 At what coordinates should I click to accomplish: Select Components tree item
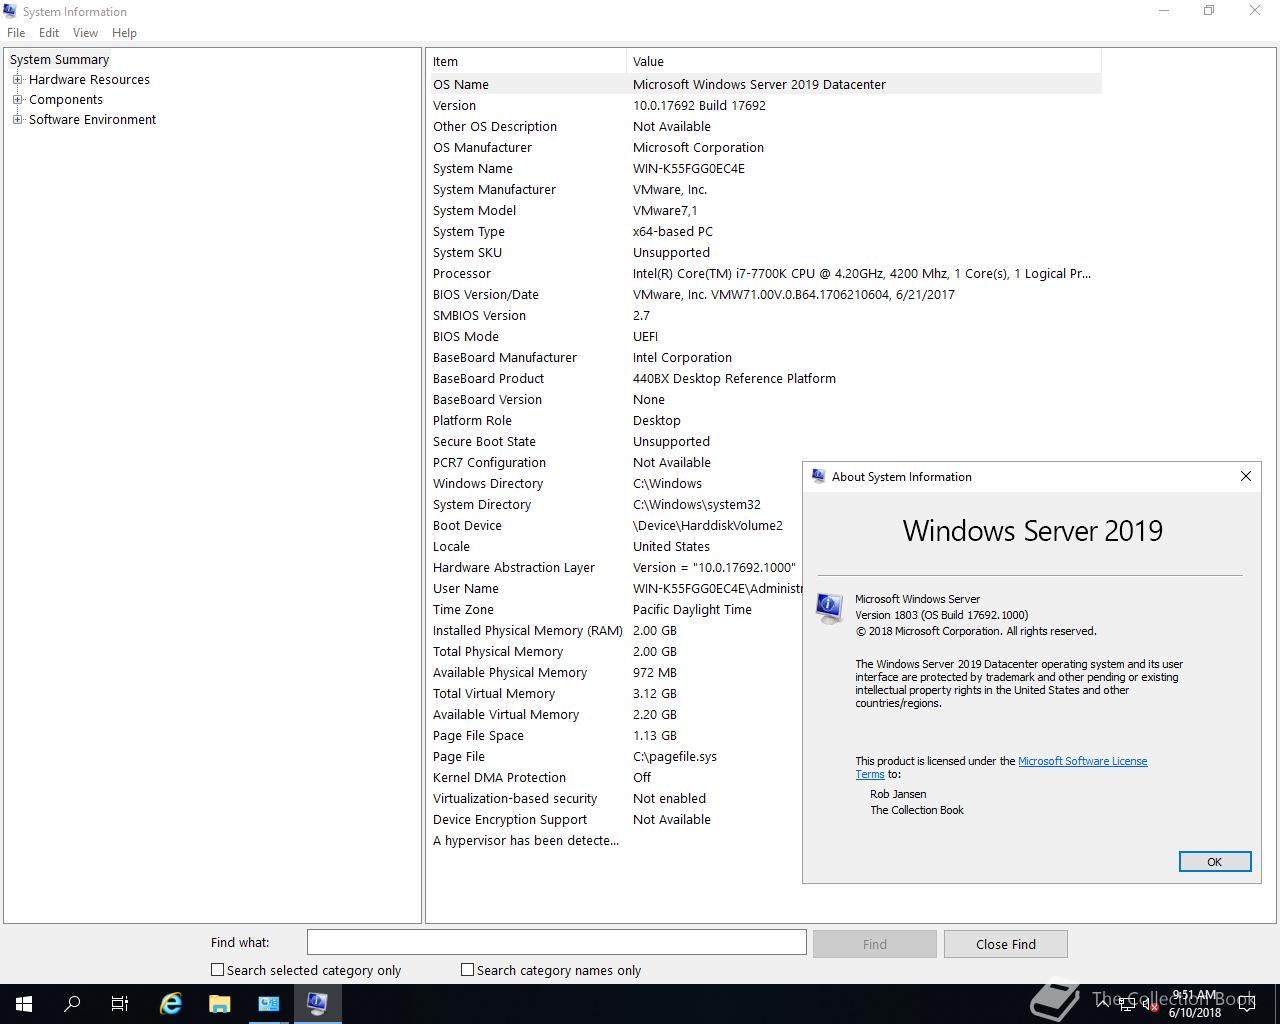coord(66,99)
